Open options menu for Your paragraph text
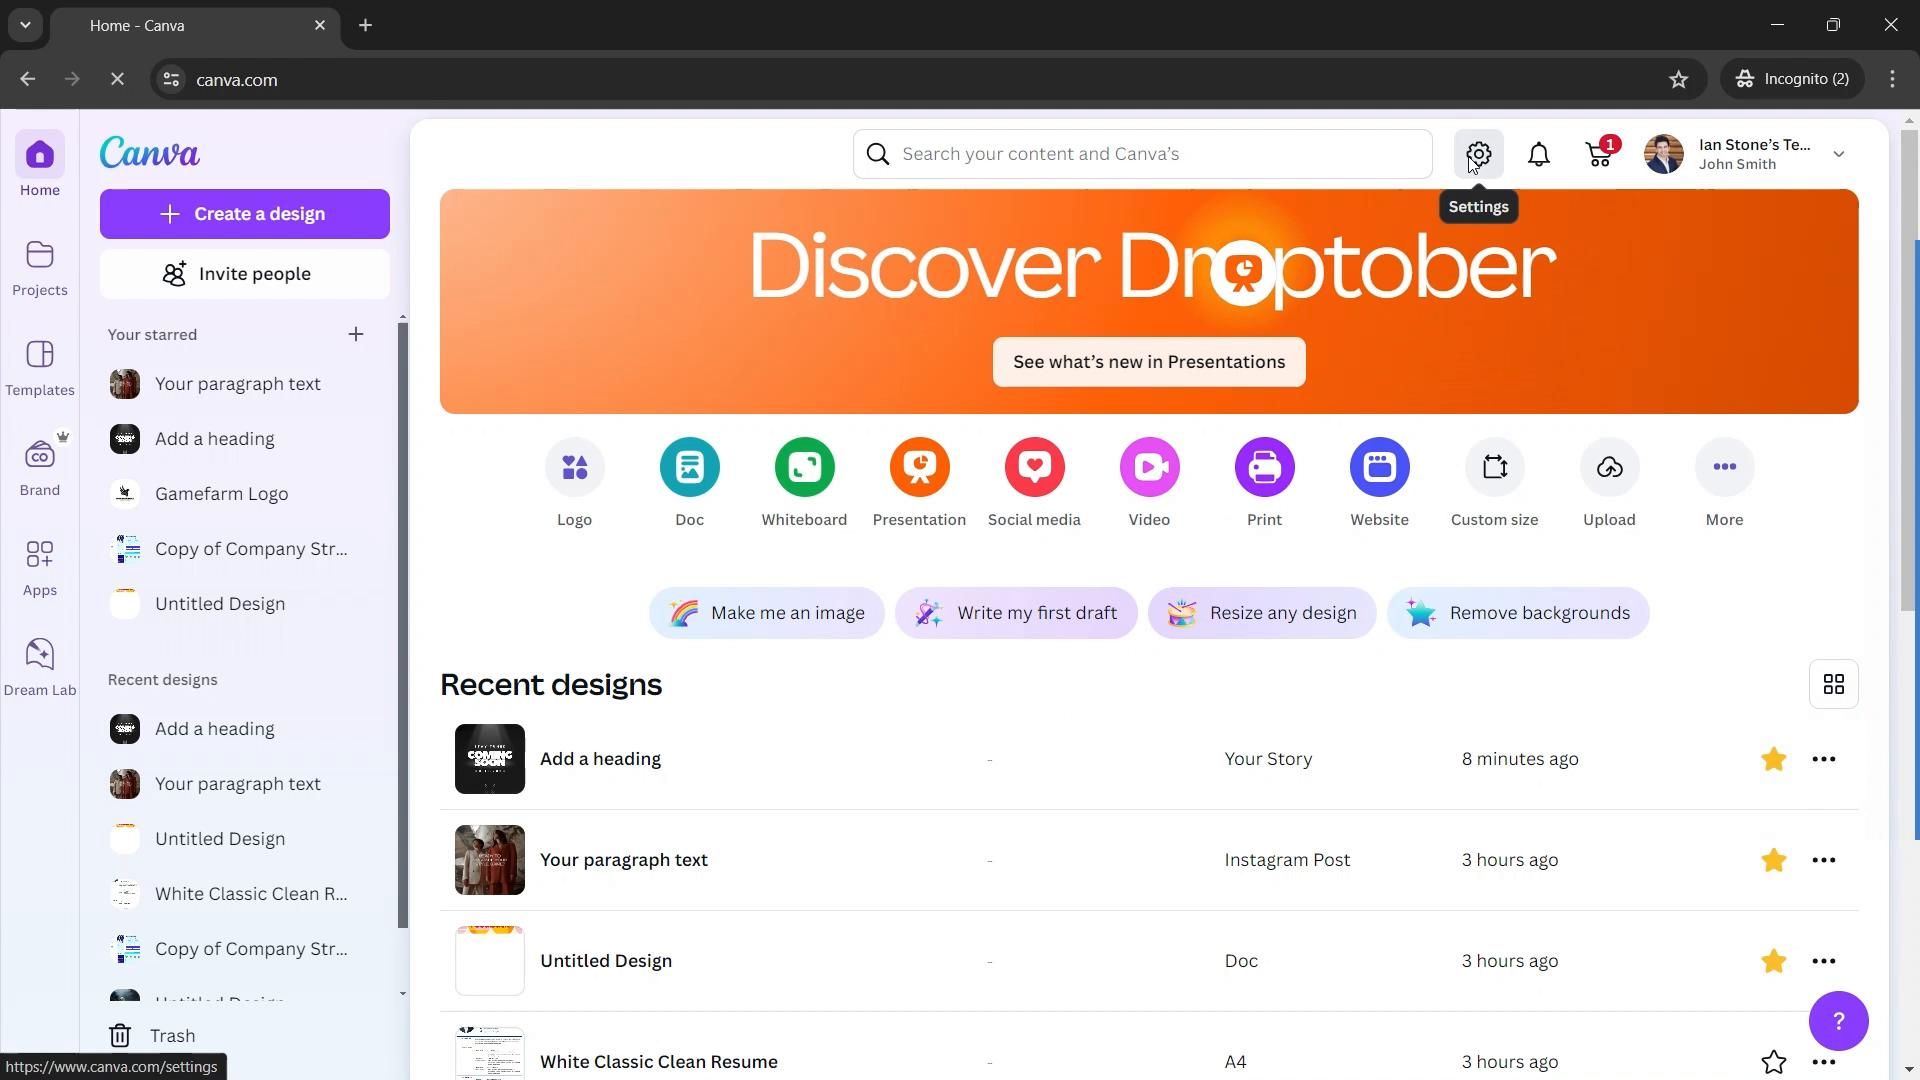This screenshot has height=1080, width=1920. pyautogui.click(x=1823, y=860)
